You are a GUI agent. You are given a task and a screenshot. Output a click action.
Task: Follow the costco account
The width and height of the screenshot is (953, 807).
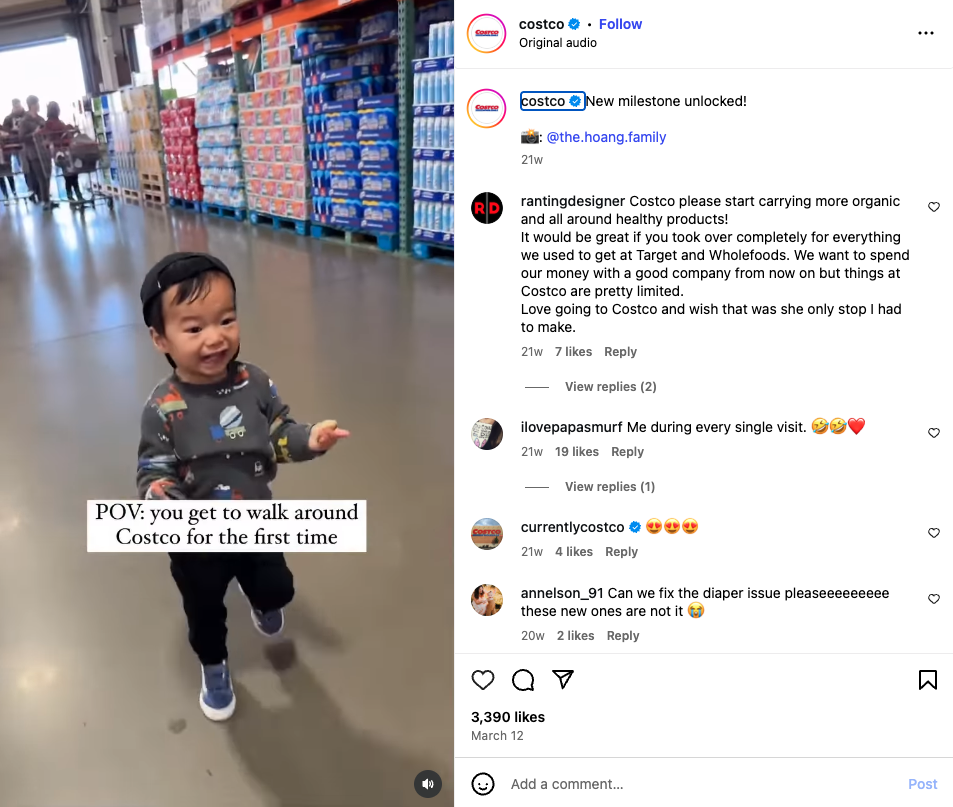[620, 24]
